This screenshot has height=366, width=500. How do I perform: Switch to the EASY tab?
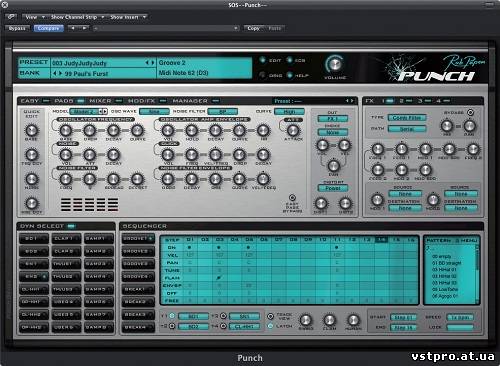35,101
